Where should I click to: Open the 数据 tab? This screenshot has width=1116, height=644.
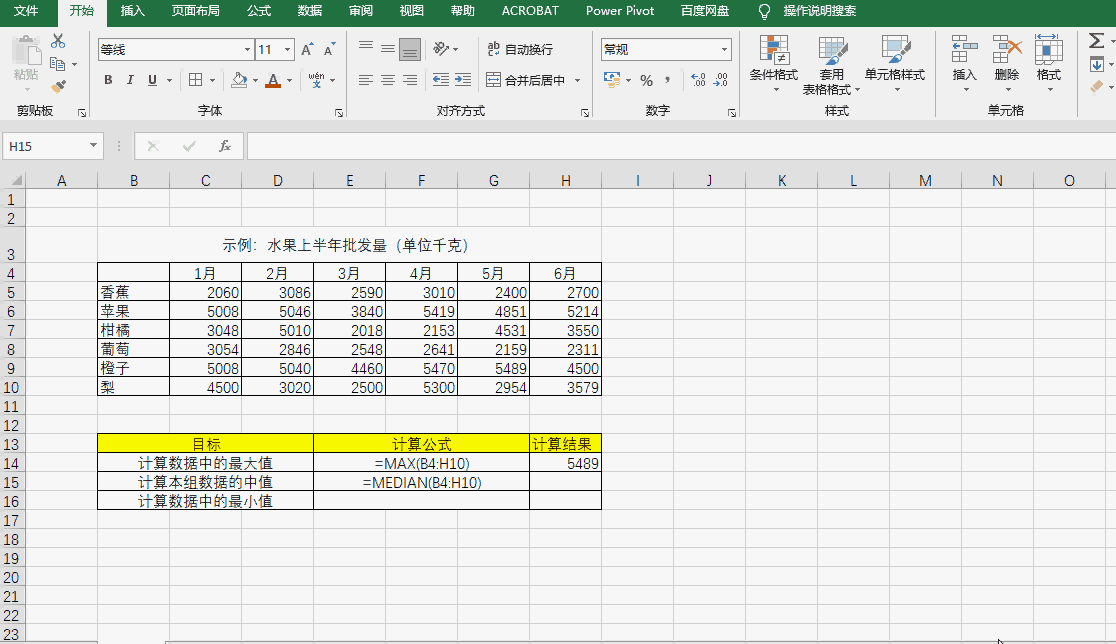310,11
